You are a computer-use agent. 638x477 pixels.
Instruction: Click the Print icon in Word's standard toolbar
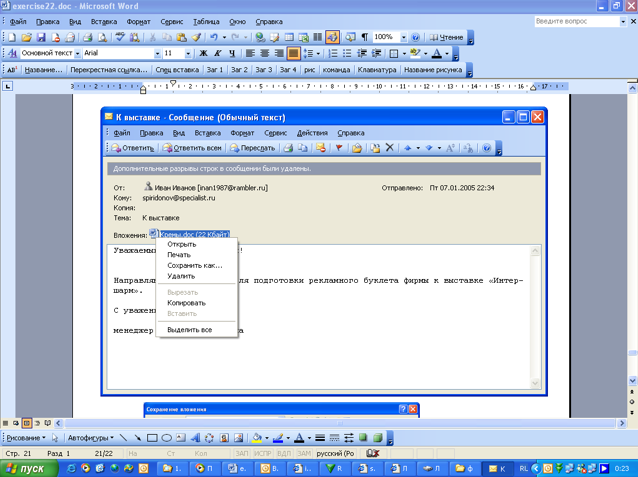pos(87,37)
